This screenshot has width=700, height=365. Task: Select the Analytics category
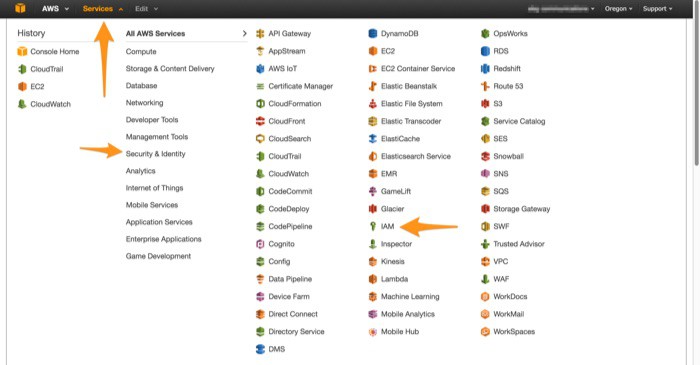coord(141,170)
